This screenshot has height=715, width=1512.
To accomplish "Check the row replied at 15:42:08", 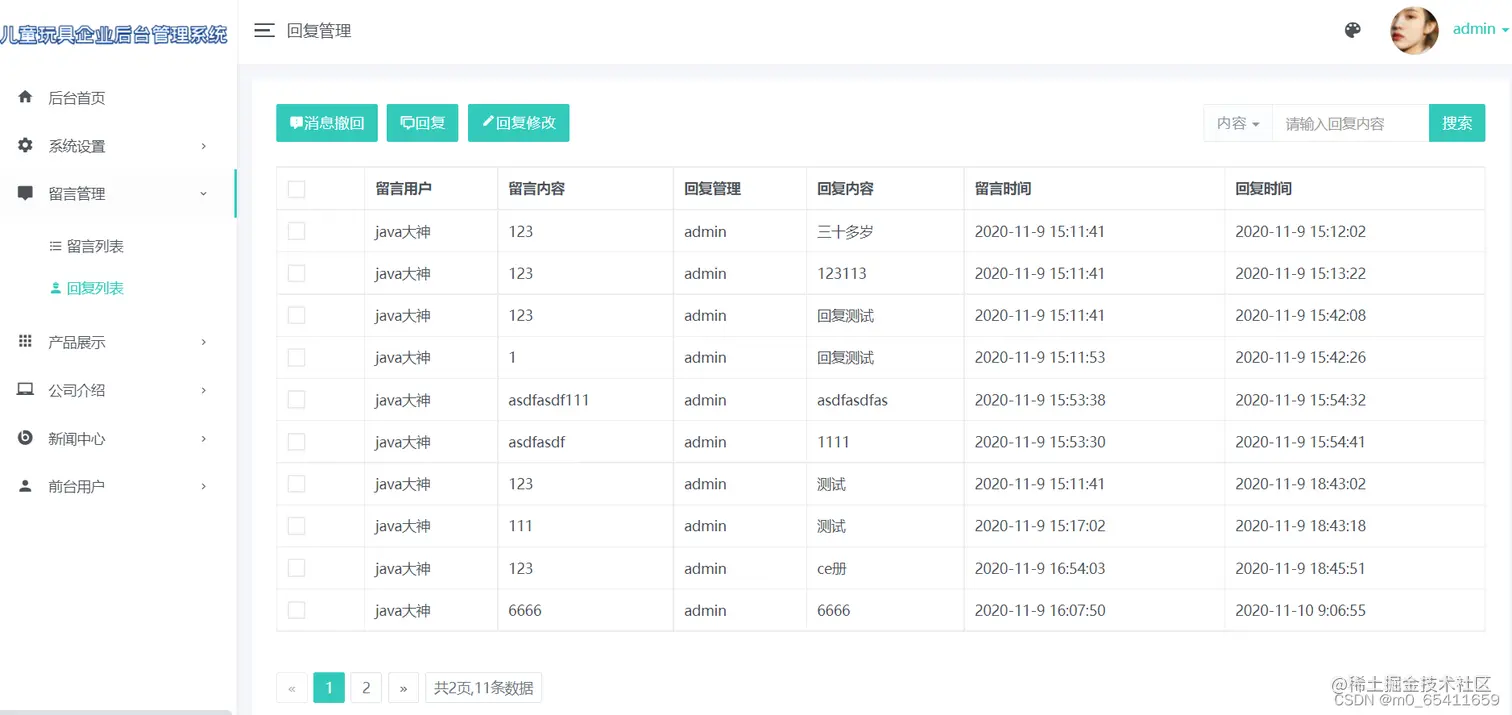I will [296, 315].
